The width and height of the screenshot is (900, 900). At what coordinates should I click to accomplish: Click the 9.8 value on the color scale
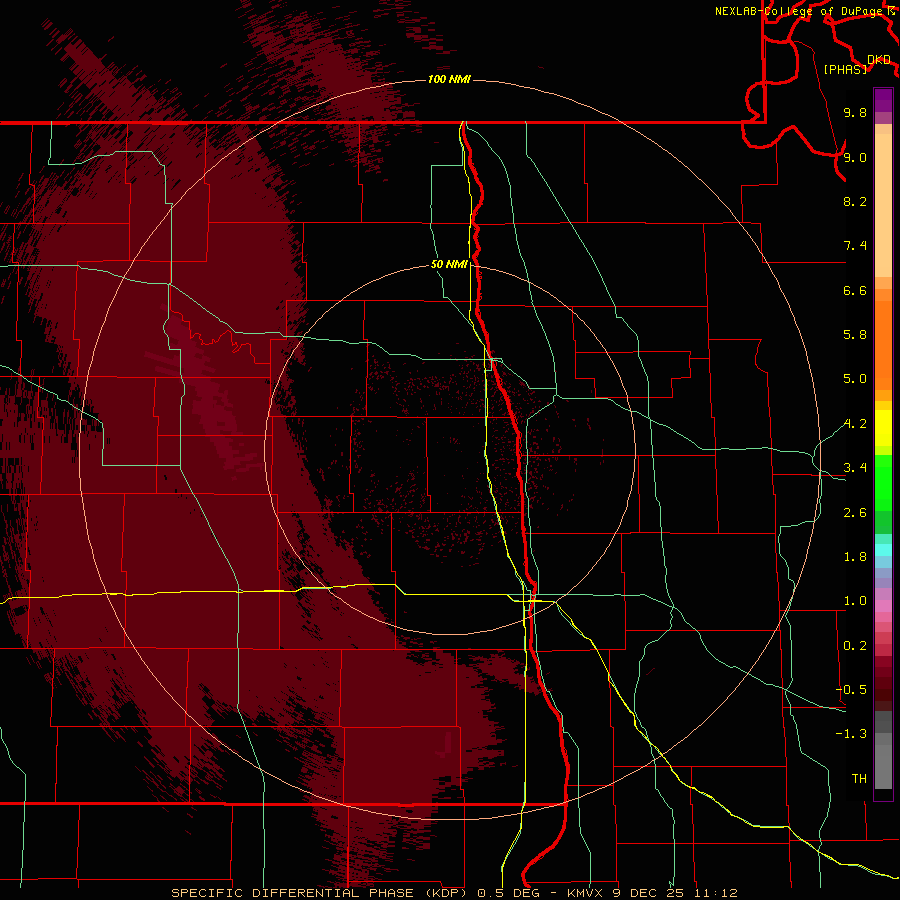click(x=855, y=112)
